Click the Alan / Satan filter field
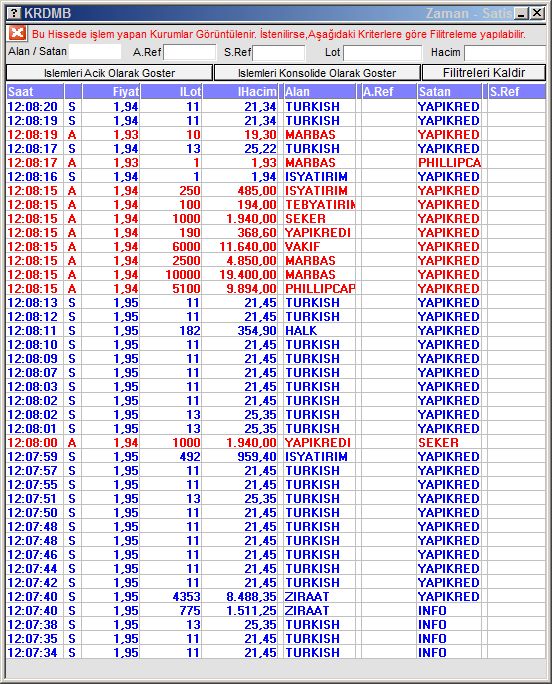The image size is (552, 684). point(95,52)
